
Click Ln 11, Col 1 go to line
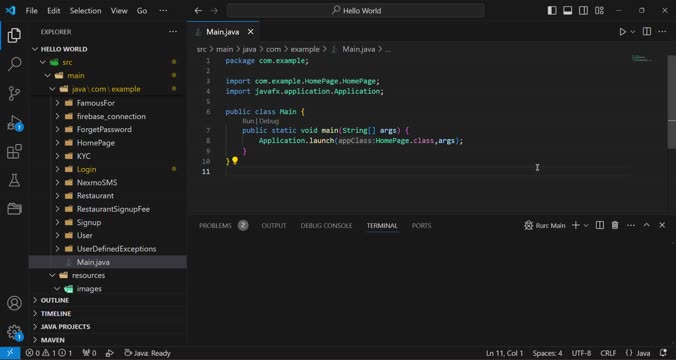point(504,353)
